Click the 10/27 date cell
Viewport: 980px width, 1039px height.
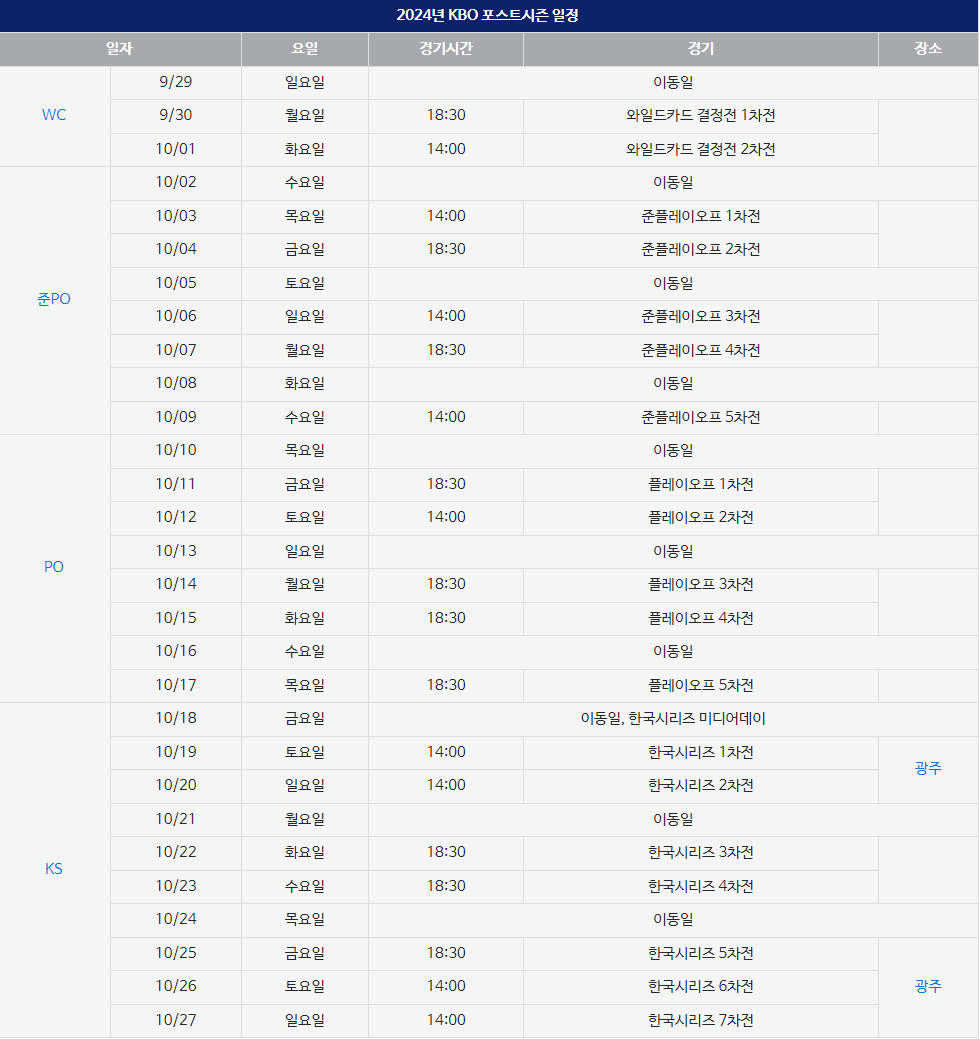pyautogui.click(x=176, y=1020)
